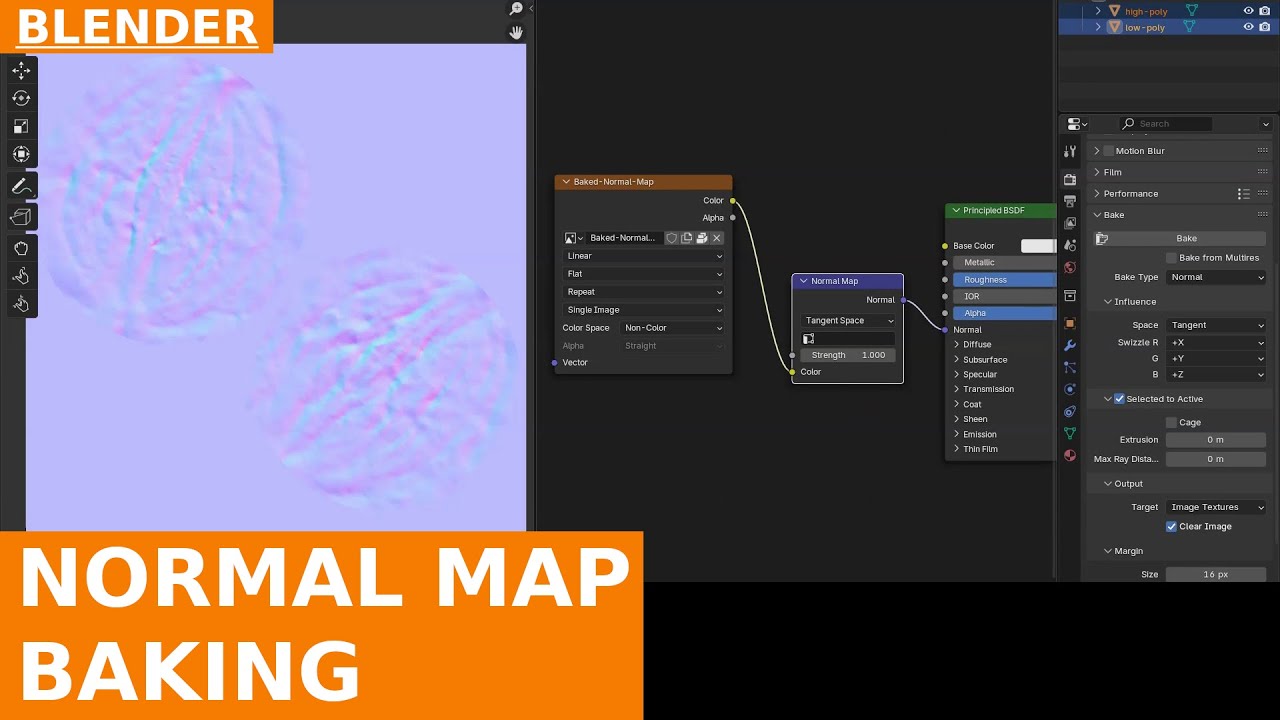This screenshot has width=1280, height=720.
Task: Disable low-poly in renders camera icon
Action: point(1264,27)
